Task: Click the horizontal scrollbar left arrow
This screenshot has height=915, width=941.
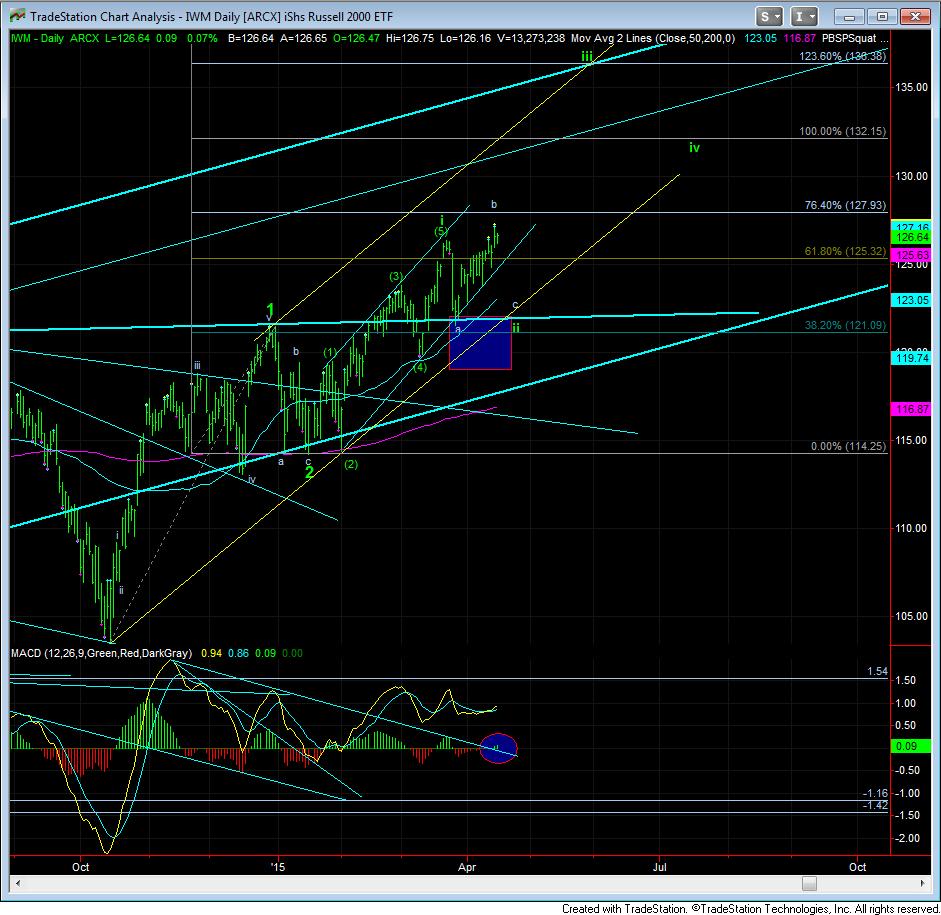Action: point(17,883)
